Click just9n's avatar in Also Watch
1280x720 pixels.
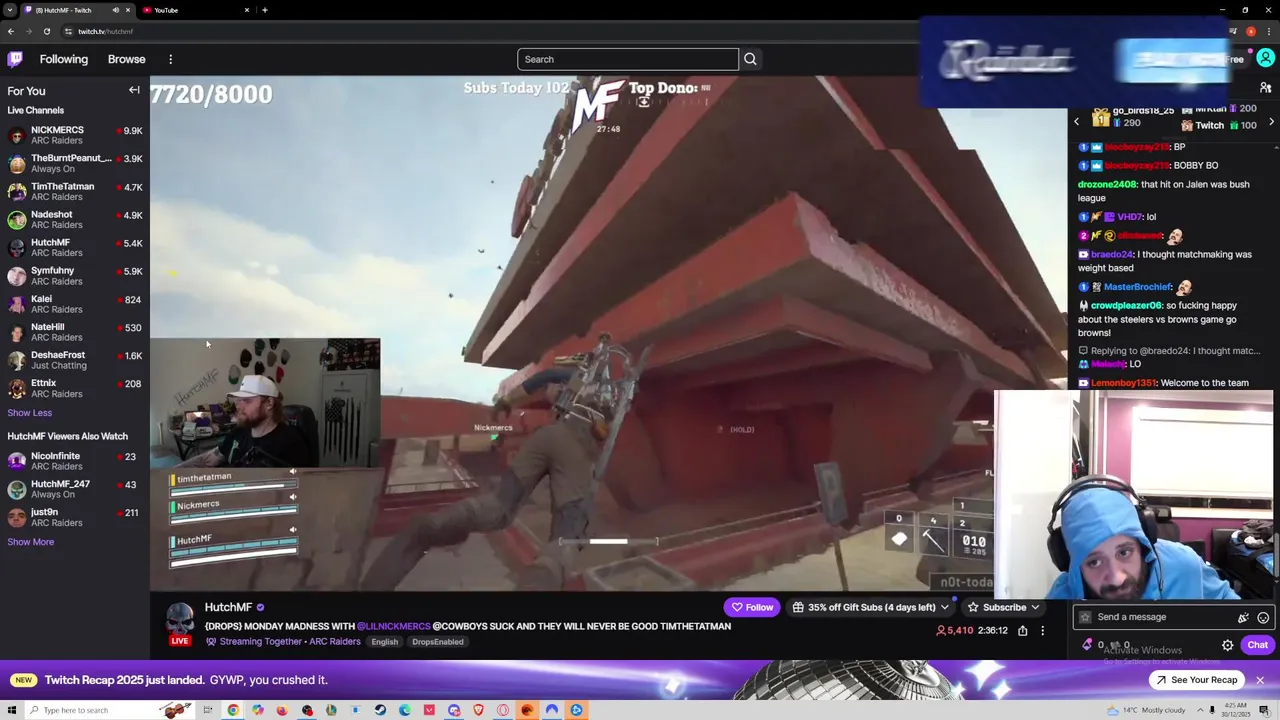tap(16, 517)
